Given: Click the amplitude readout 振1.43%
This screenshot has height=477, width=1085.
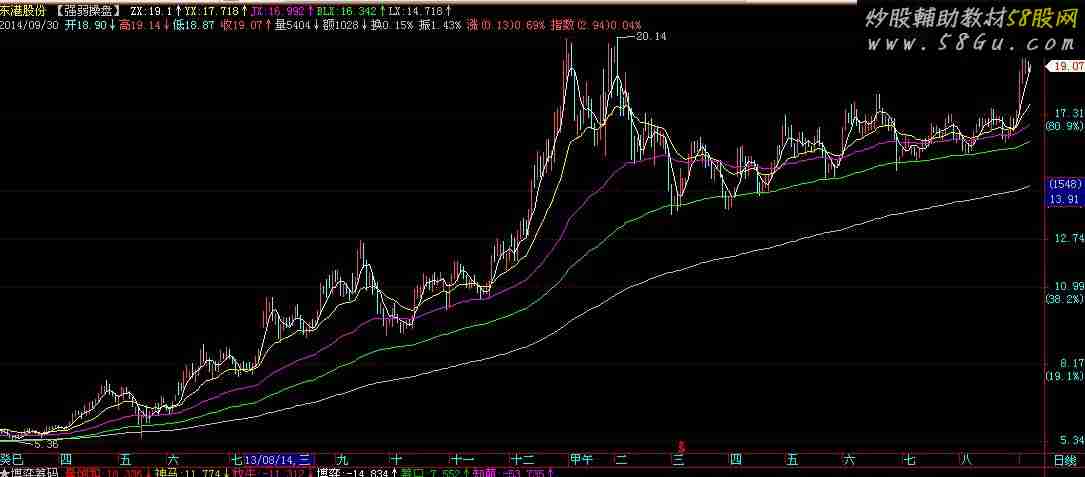Looking at the screenshot, I should (x=441, y=25).
